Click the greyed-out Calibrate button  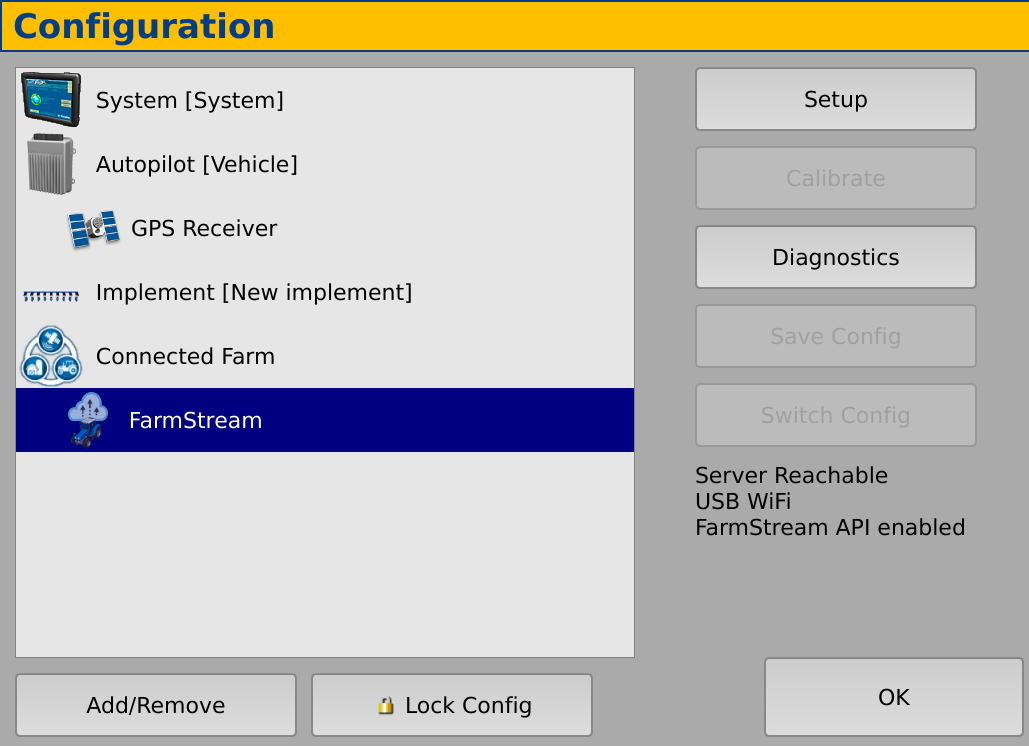tap(835, 178)
